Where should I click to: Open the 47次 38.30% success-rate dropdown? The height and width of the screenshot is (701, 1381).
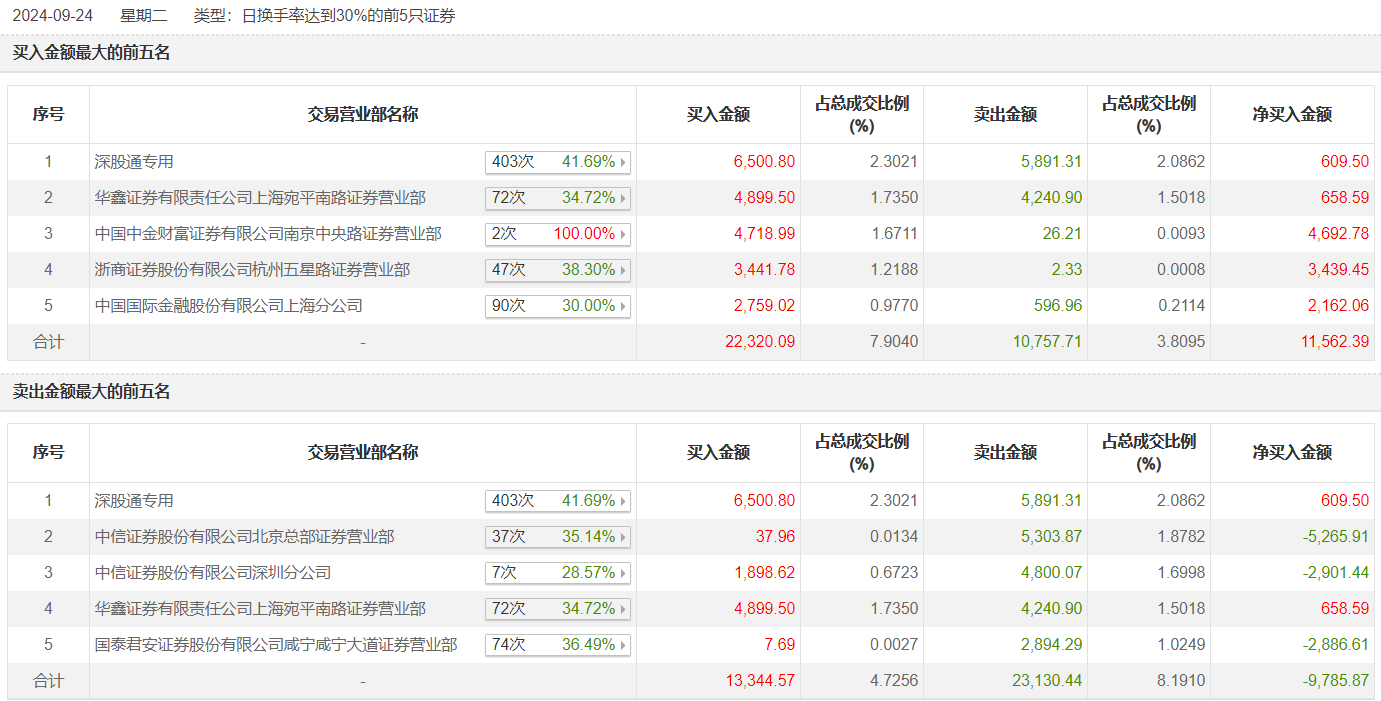(624, 270)
